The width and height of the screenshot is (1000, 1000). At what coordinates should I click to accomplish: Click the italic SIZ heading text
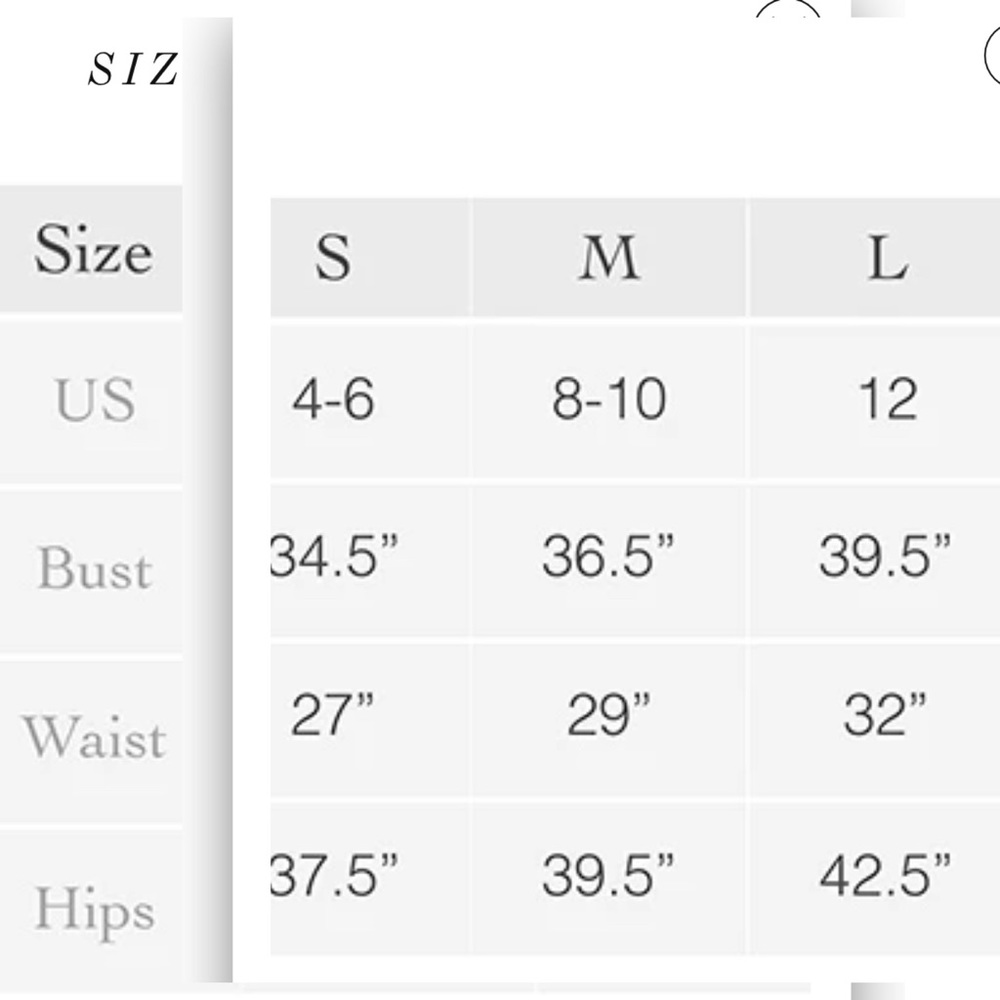[x=133, y=69]
